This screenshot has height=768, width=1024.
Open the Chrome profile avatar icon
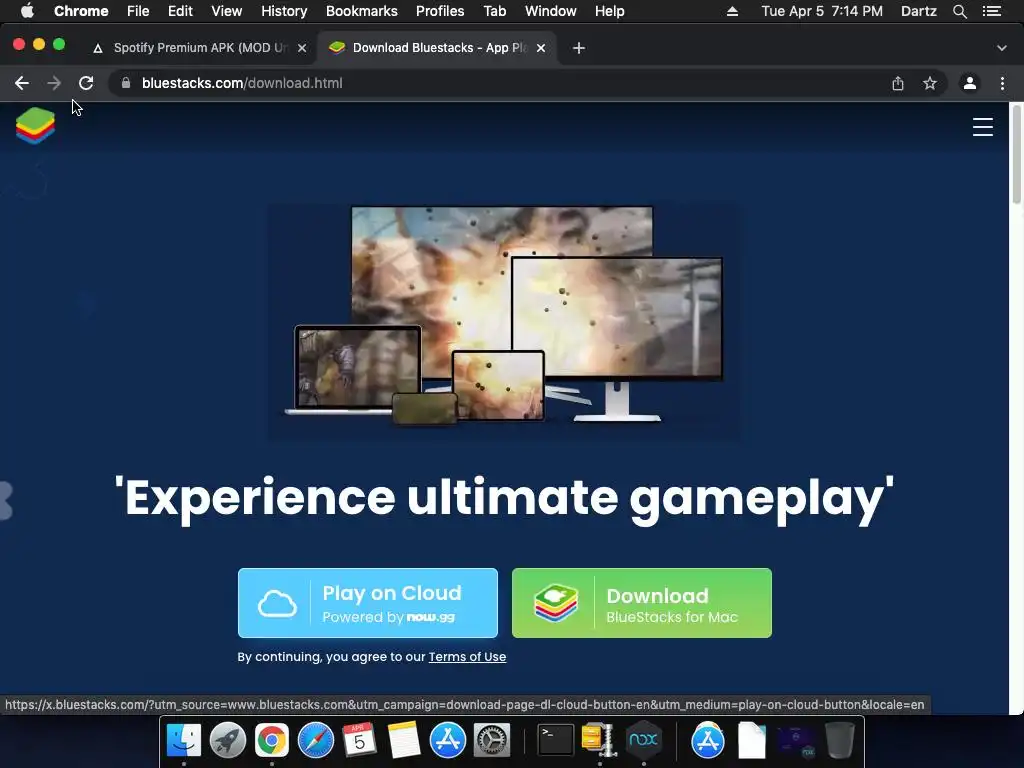pos(970,83)
